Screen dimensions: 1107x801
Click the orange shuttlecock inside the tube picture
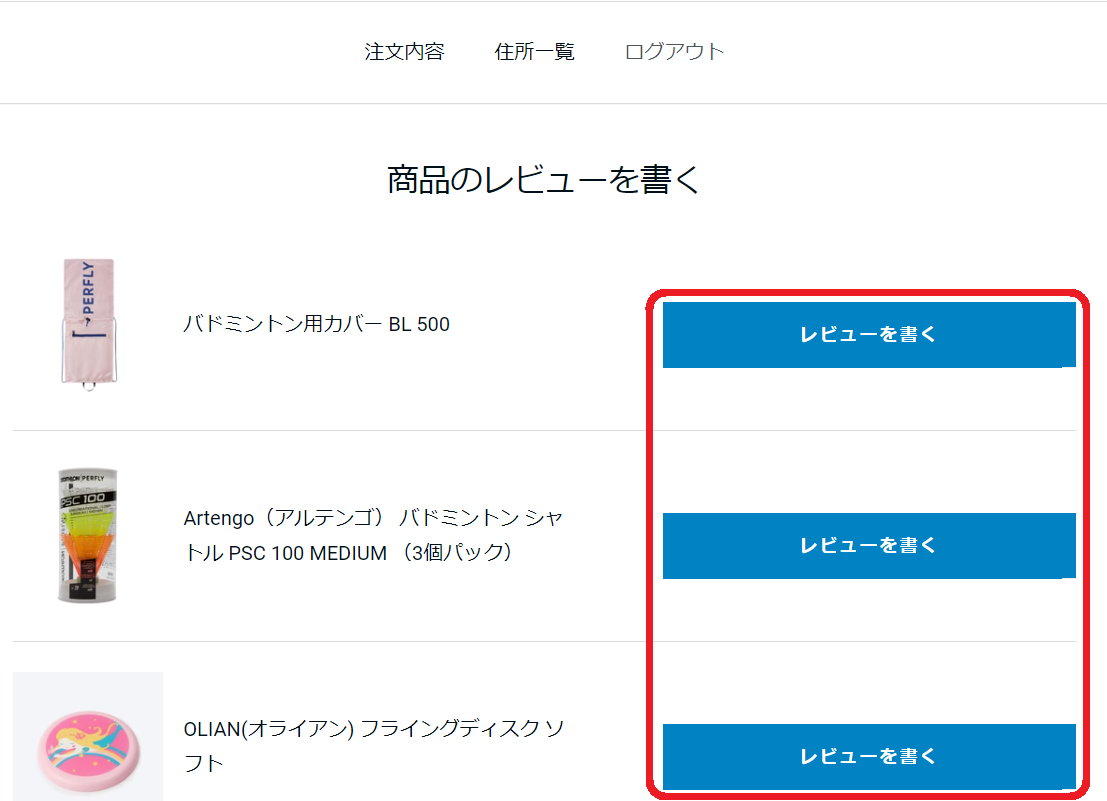click(88, 547)
